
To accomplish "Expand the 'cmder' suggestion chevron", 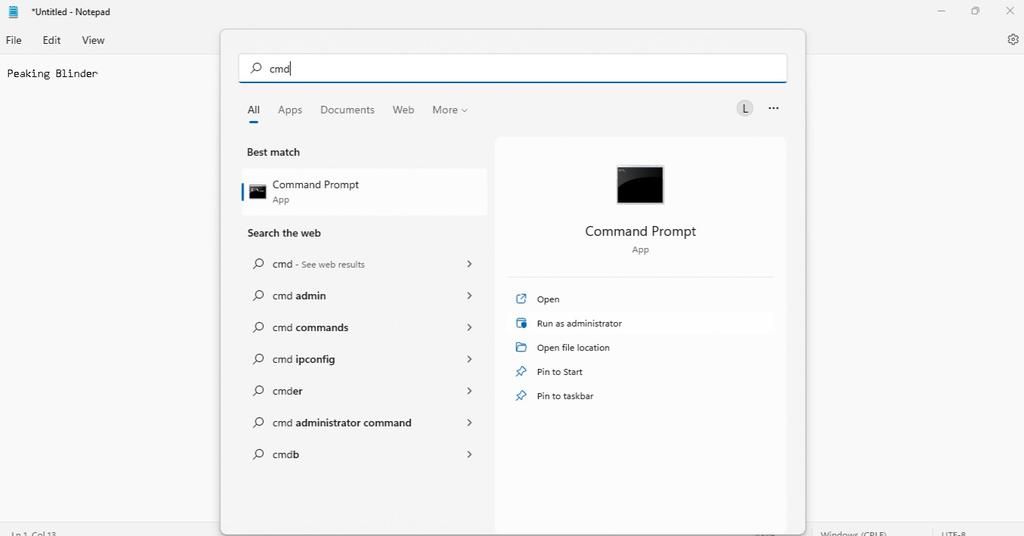I will pyautogui.click(x=469, y=391).
